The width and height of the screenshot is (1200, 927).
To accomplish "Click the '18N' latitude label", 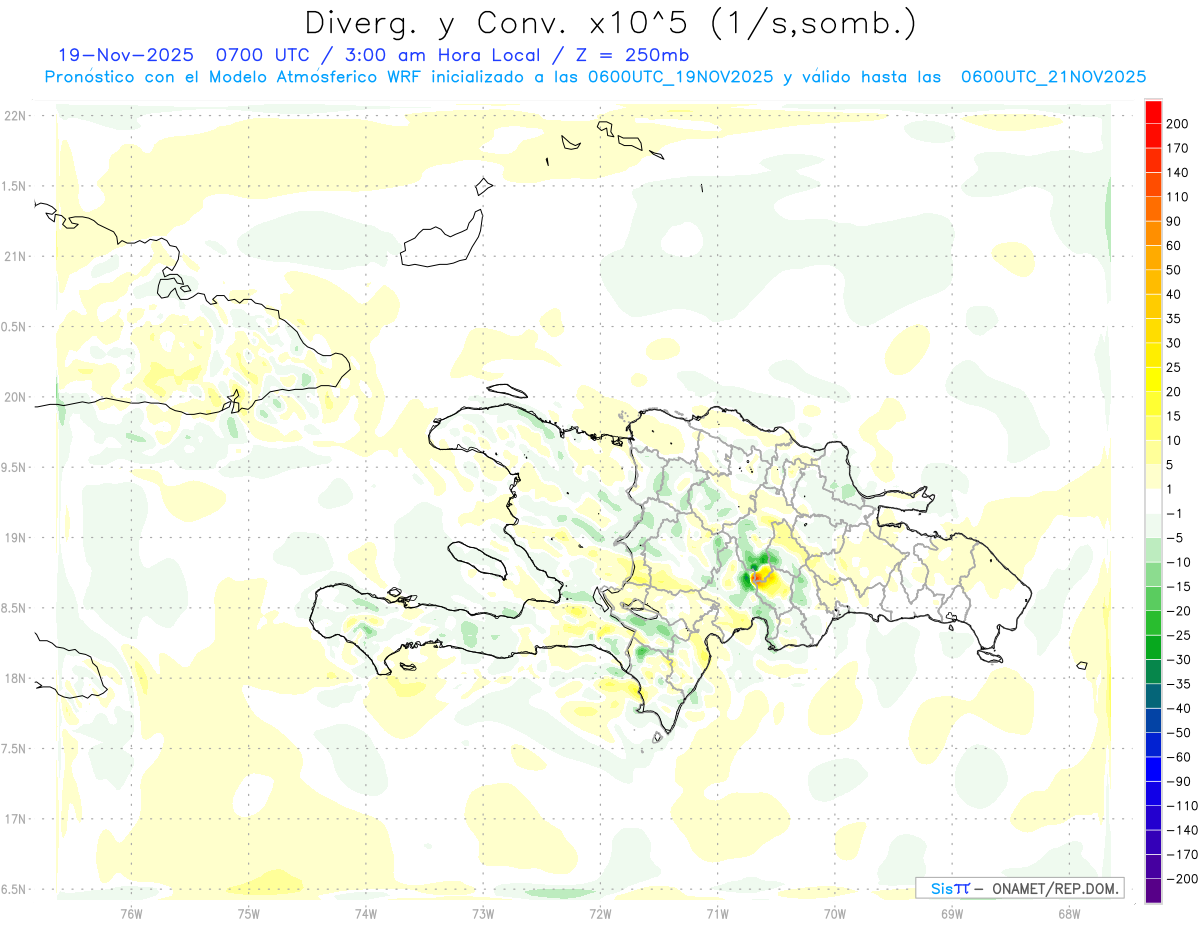I will pos(14,679).
